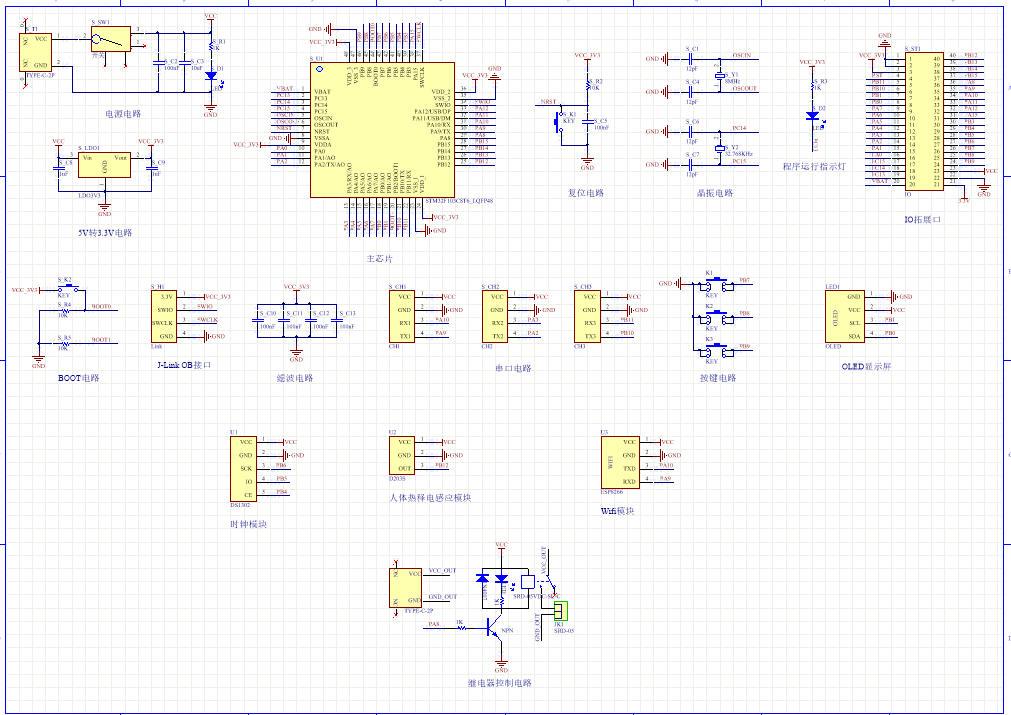Screen dimensions: 1011x715
Task: Select the S_C7 12pF capacitor on PC15
Action: coord(690,165)
